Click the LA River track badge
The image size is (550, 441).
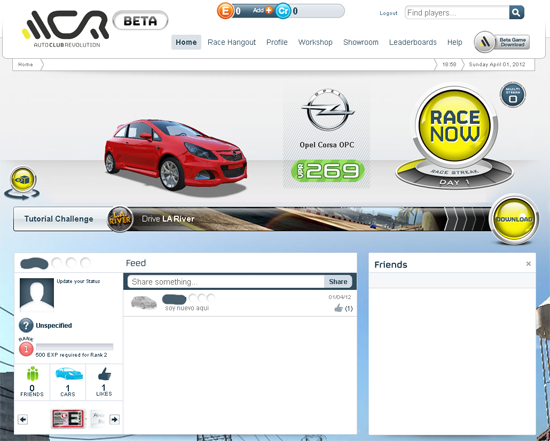pos(120,219)
